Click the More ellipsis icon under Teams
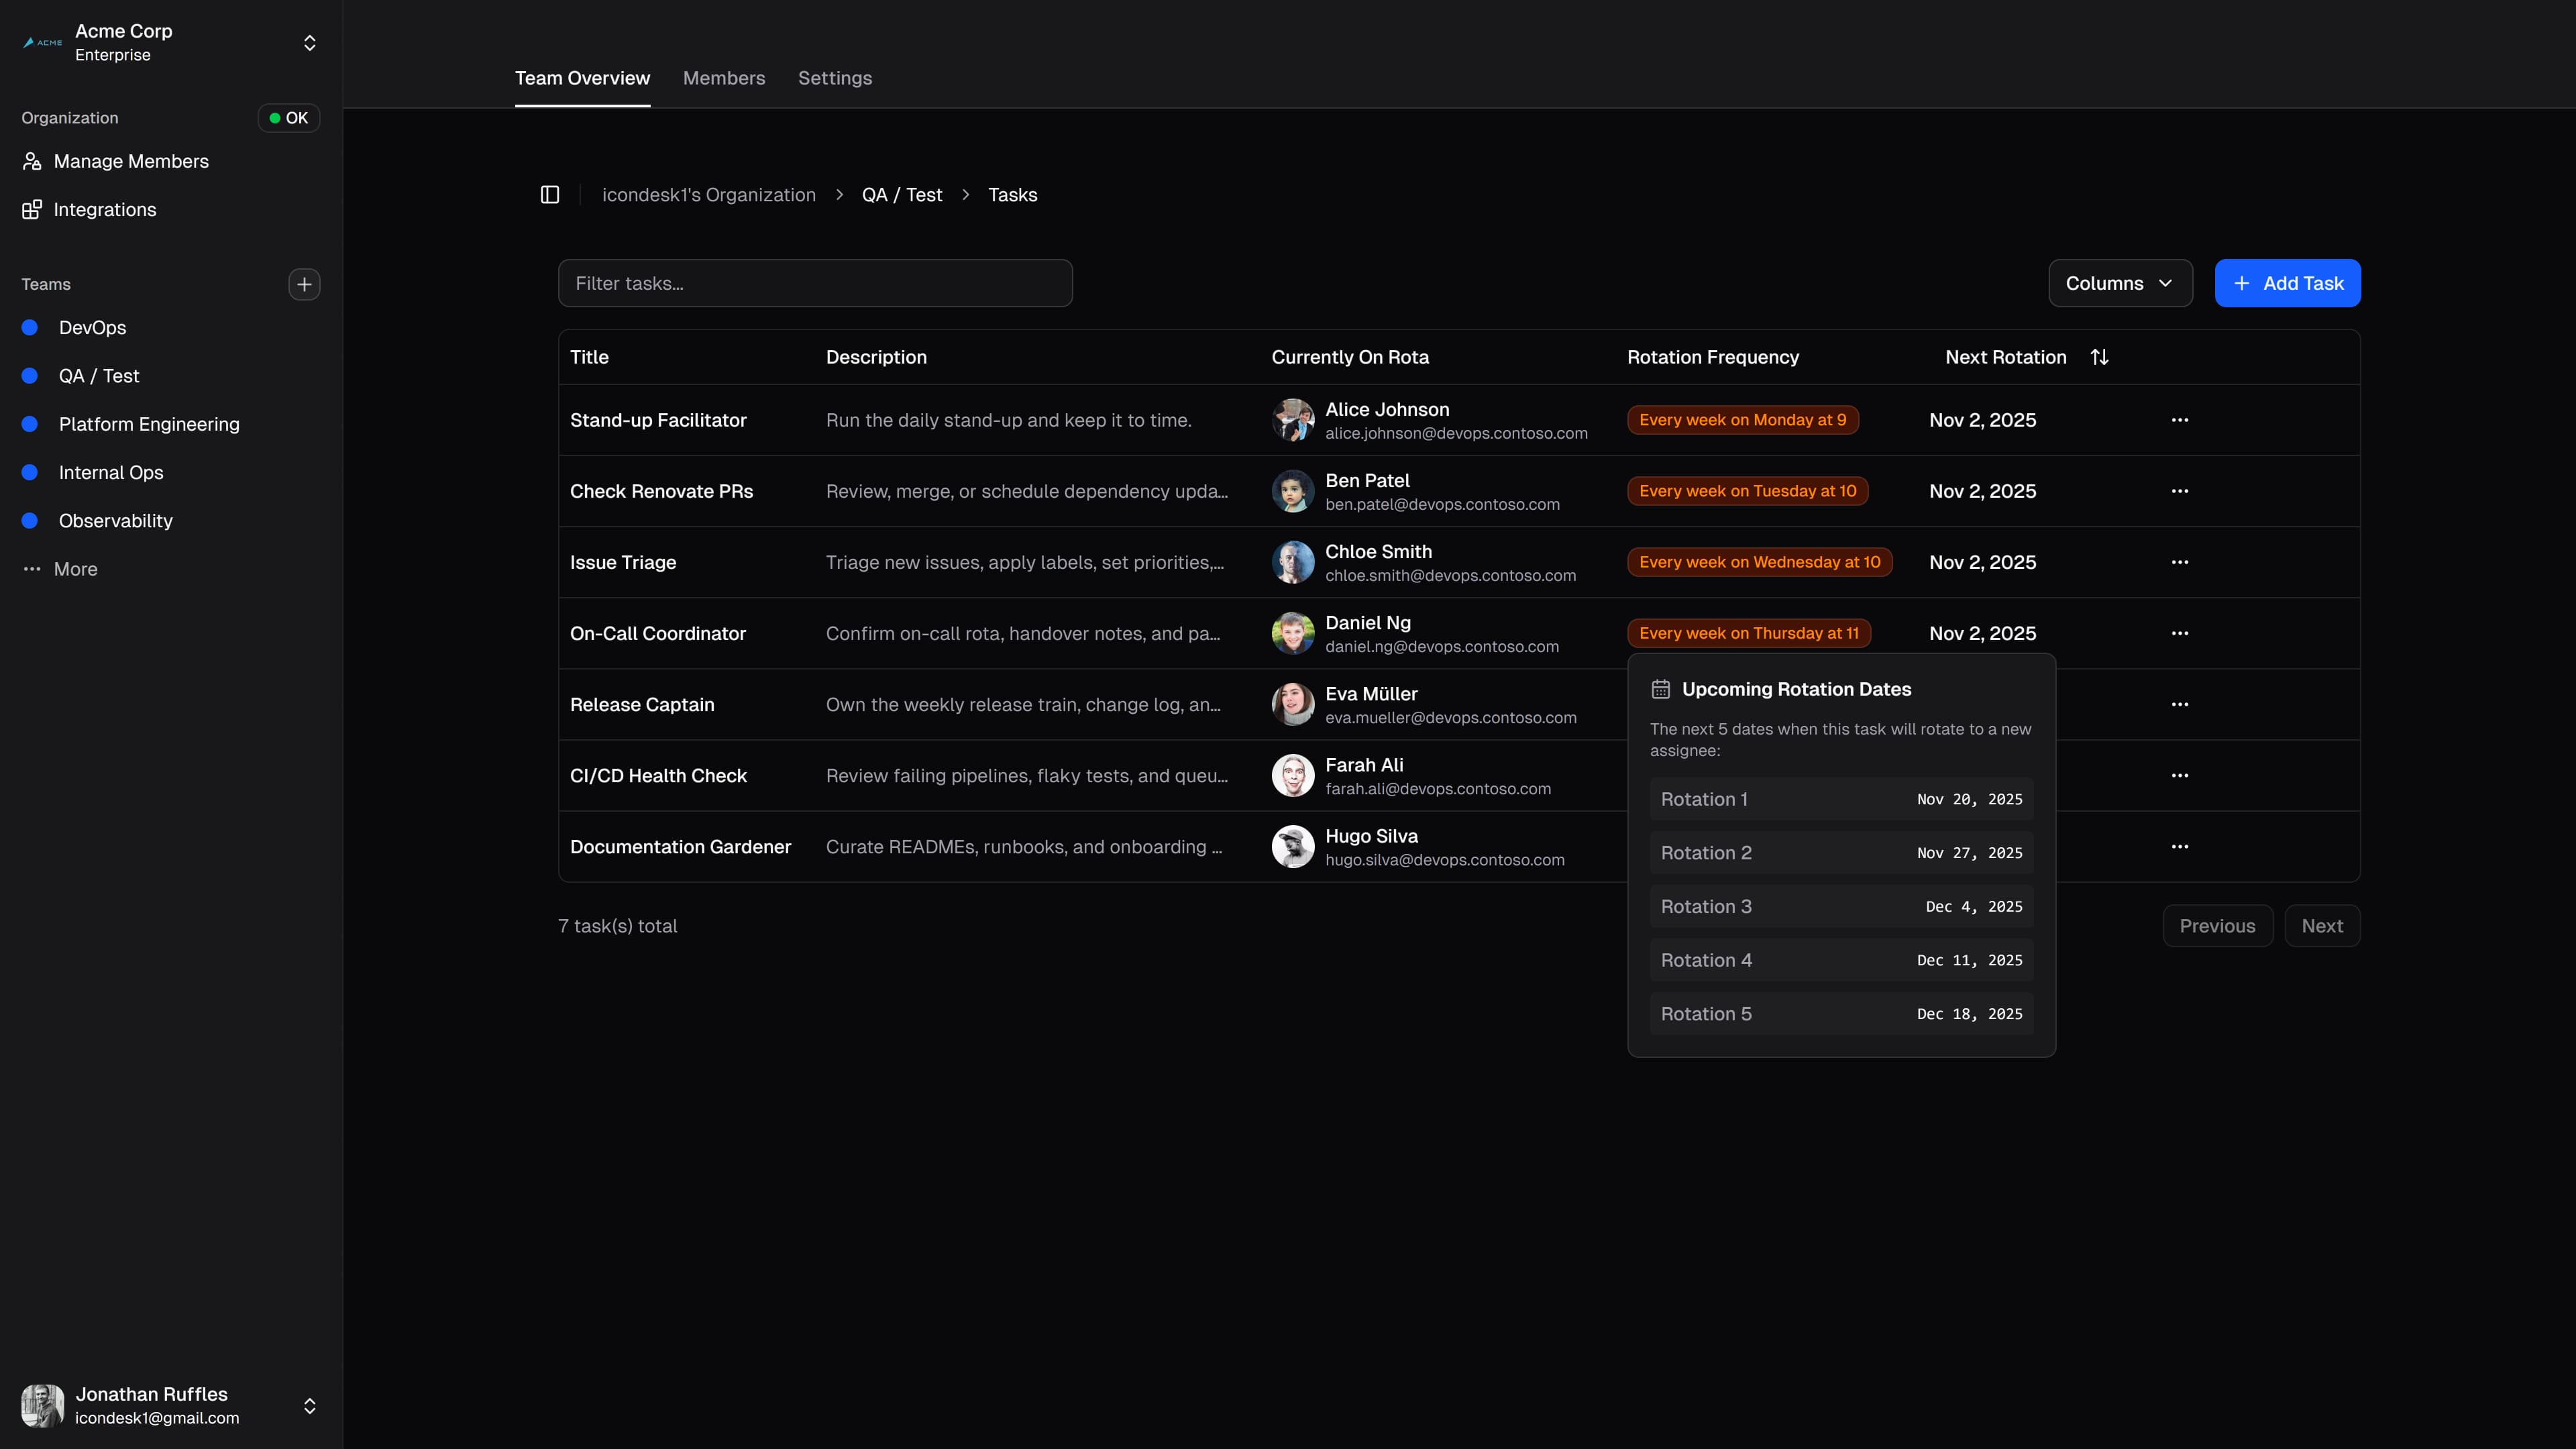The image size is (2576, 1449). pos(31,569)
